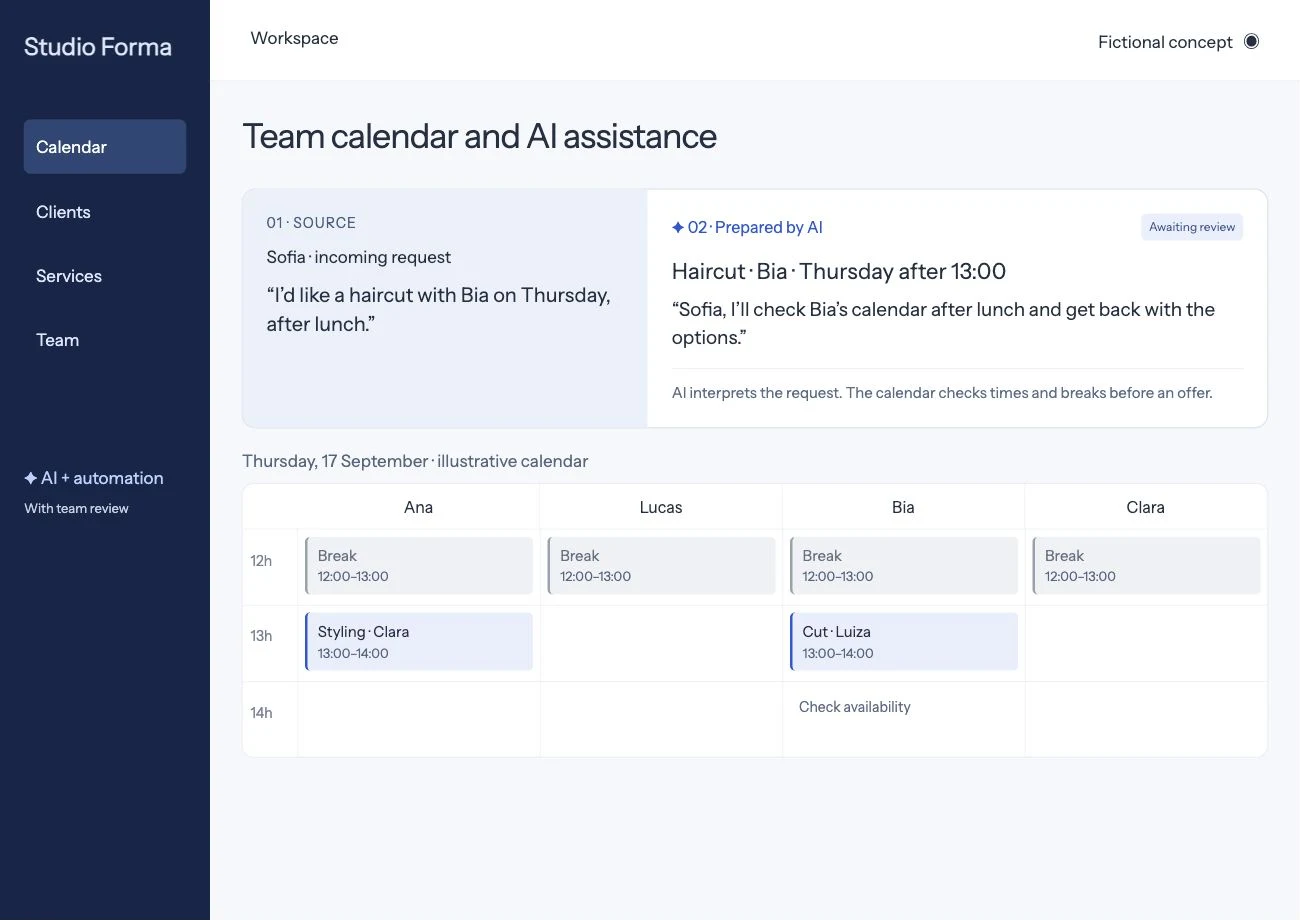The width and height of the screenshot is (1300, 920).
Task: Click the Studio Forma logo text
Action: (98, 47)
